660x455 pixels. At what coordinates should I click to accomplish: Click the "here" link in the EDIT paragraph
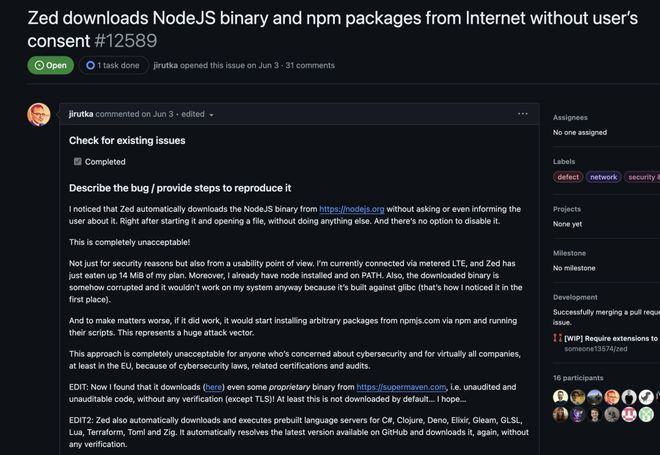213,386
